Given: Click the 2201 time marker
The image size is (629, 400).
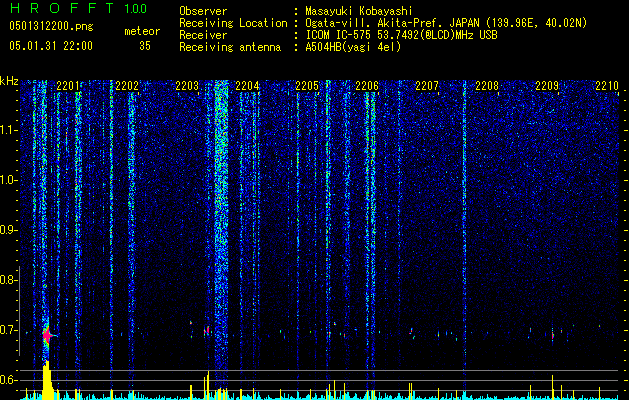Looking at the screenshot, I should 67,86.
